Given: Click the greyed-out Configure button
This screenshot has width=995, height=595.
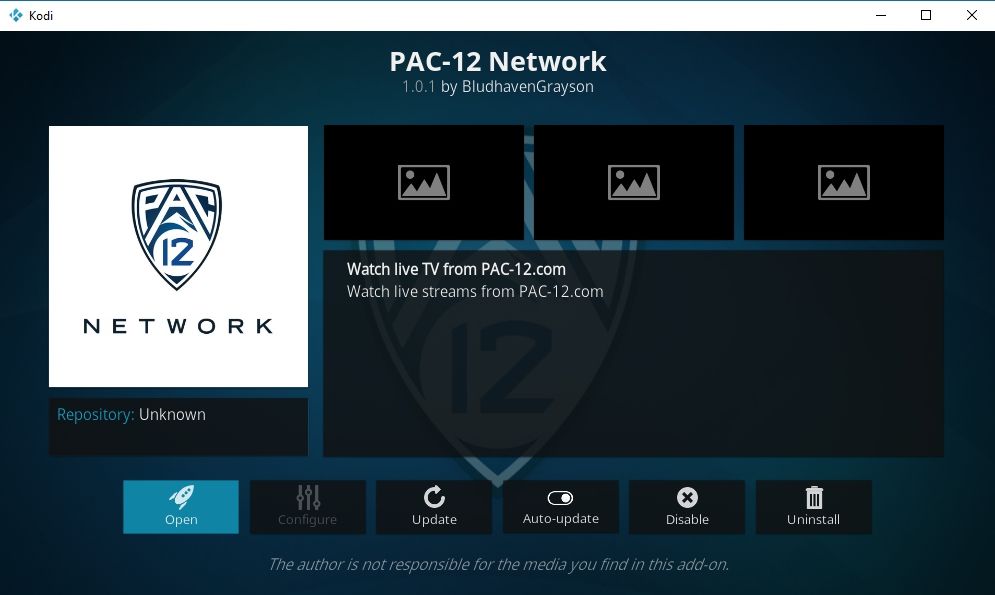Looking at the screenshot, I should (x=307, y=507).
